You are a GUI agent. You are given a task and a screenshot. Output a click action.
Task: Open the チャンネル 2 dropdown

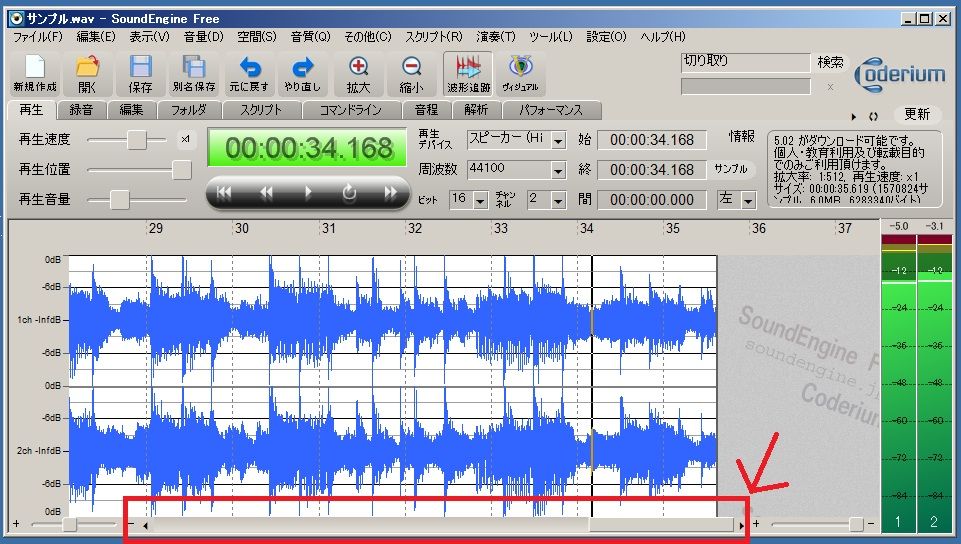point(558,200)
